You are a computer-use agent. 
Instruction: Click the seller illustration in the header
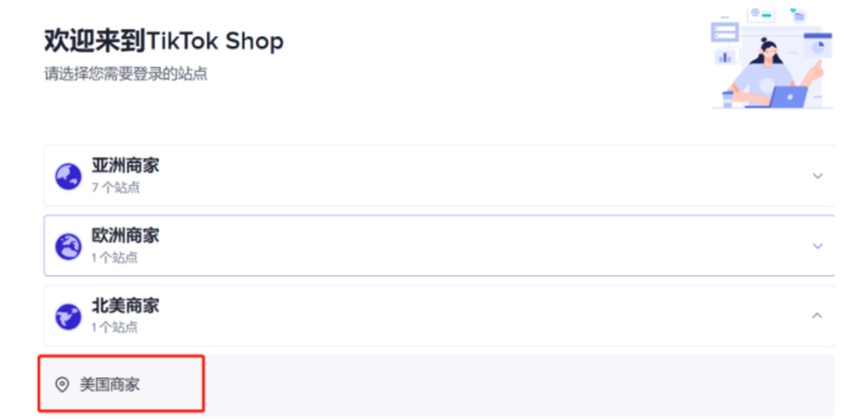[x=771, y=58]
